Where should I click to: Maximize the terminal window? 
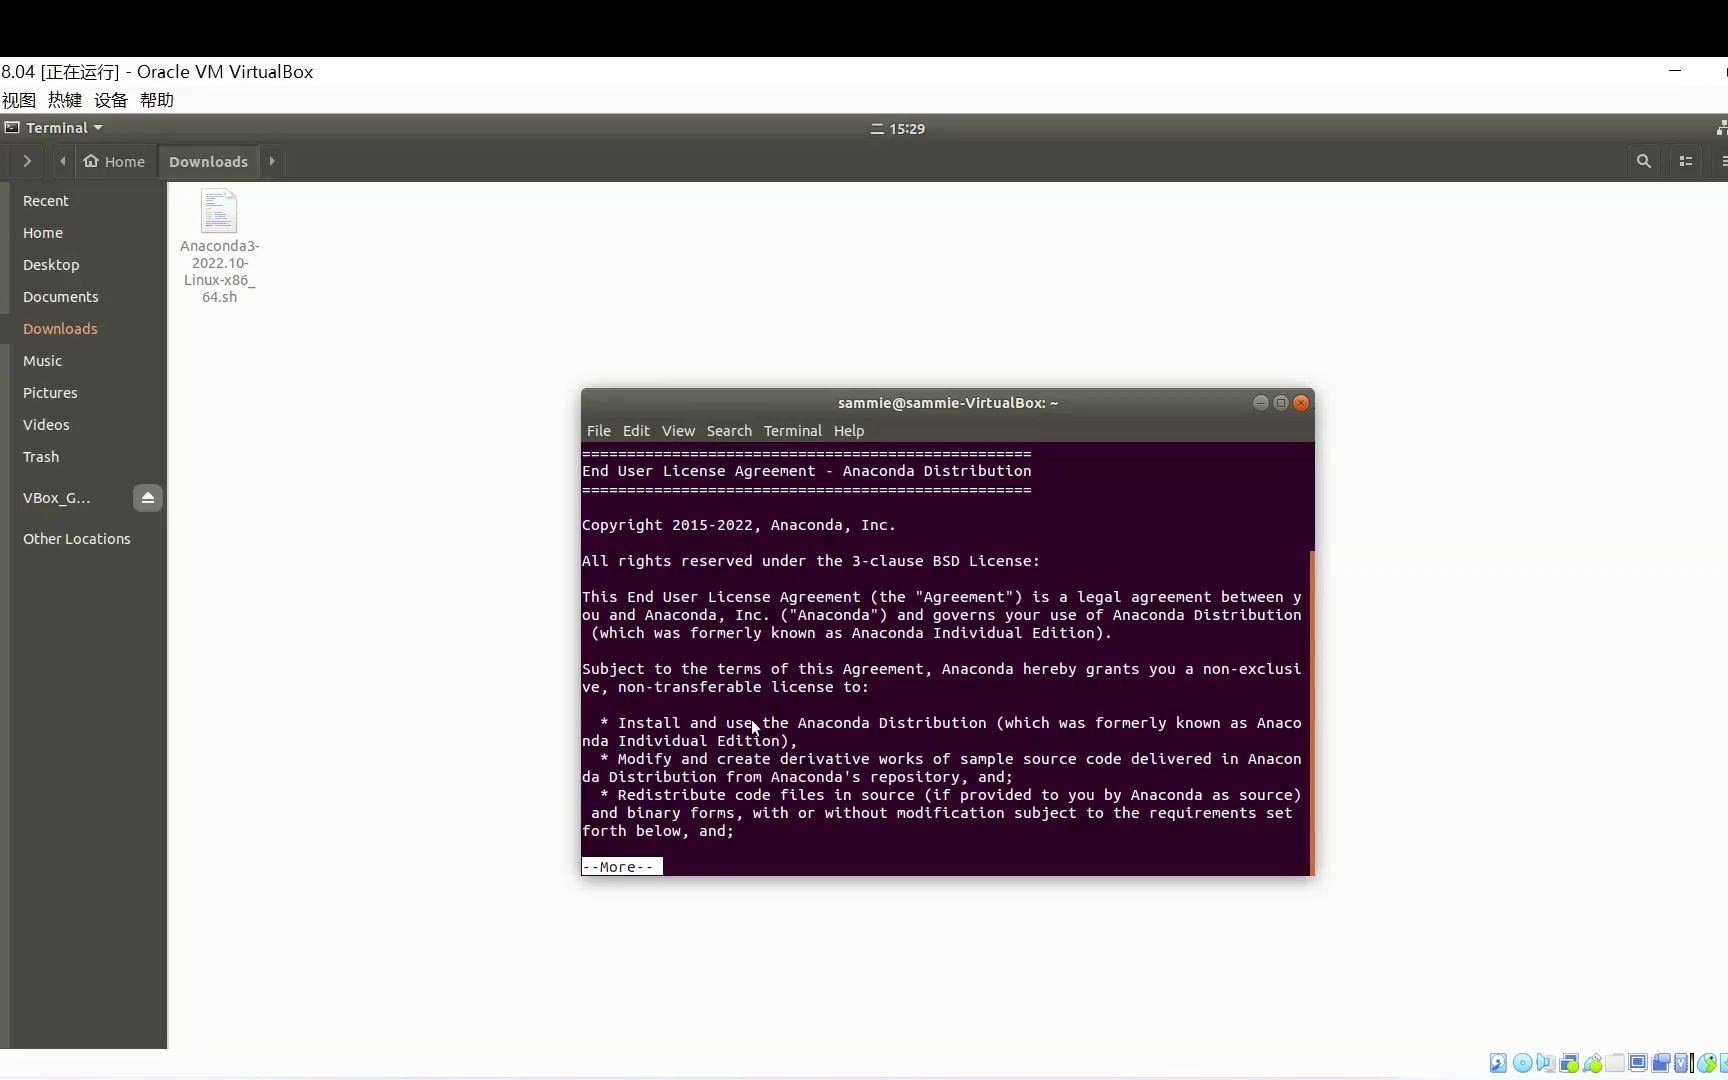pyautogui.click(x=1281, y=403)
